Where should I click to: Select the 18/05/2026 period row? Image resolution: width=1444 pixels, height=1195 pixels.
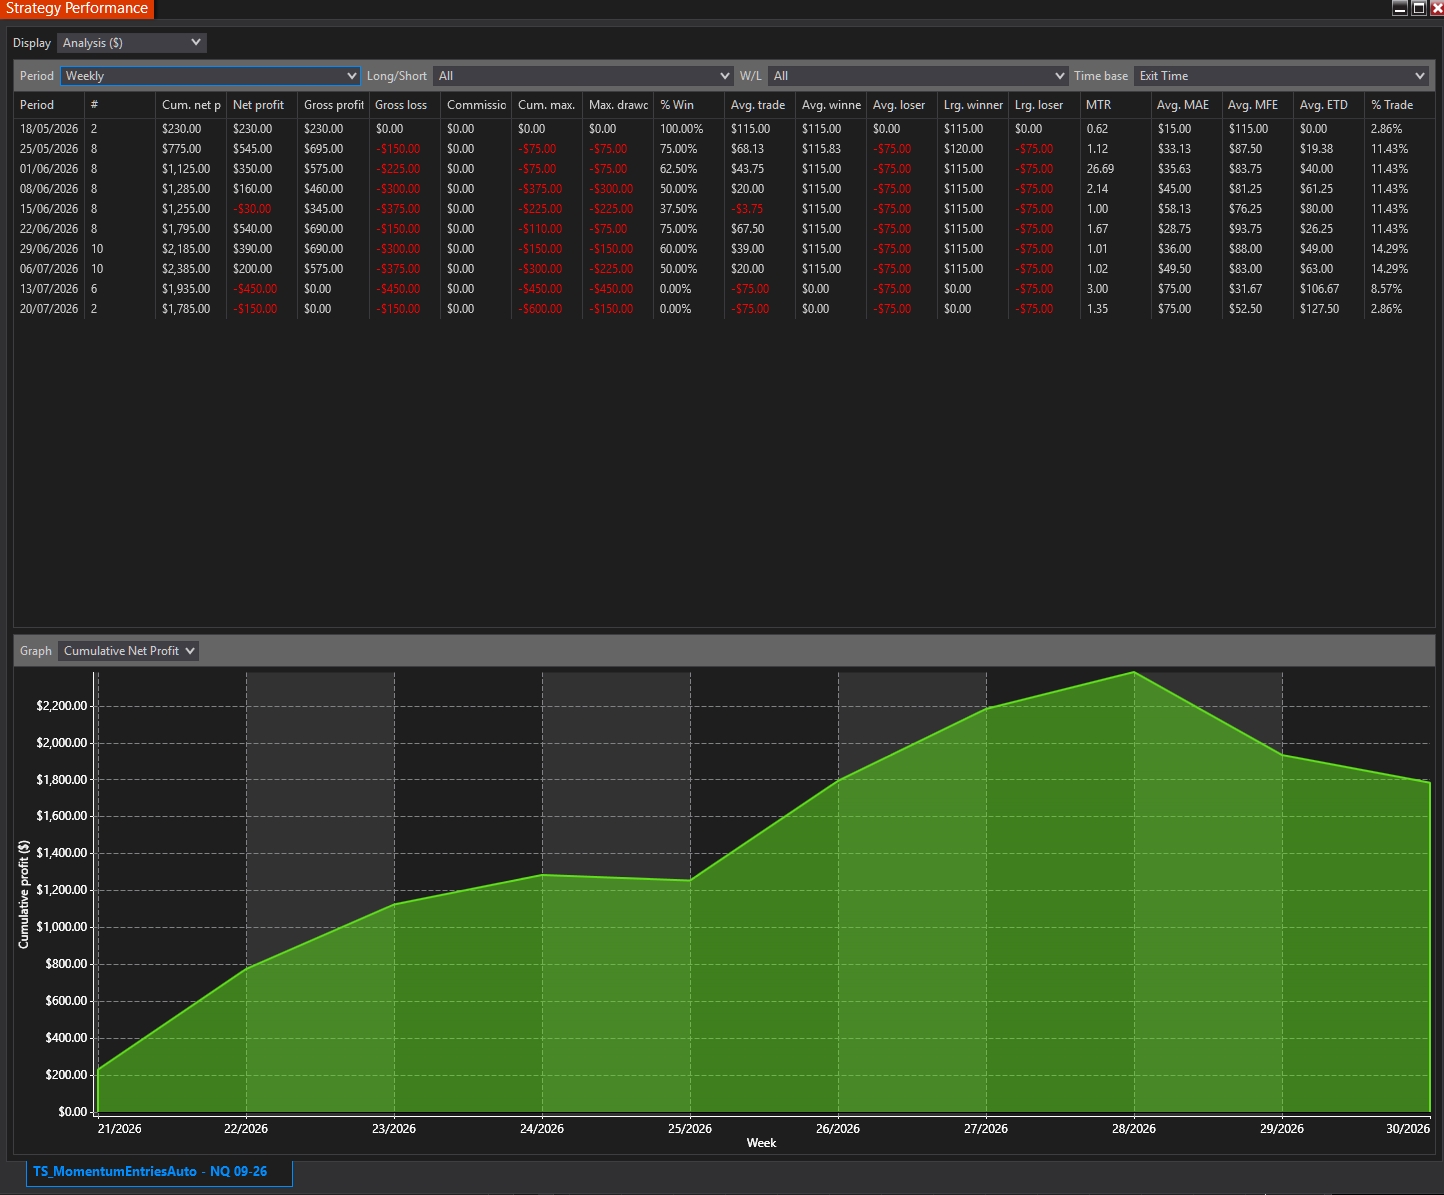(724, 129)
